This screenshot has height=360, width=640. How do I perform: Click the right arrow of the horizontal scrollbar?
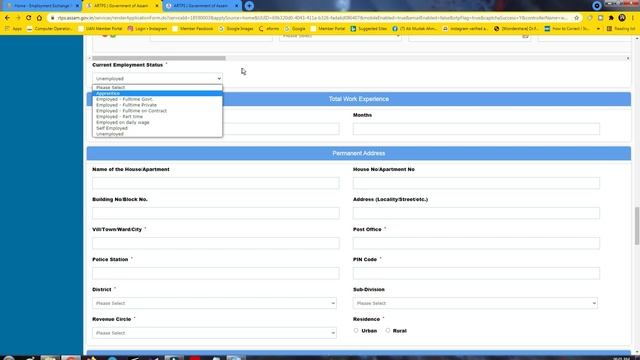tap(628, 58)
